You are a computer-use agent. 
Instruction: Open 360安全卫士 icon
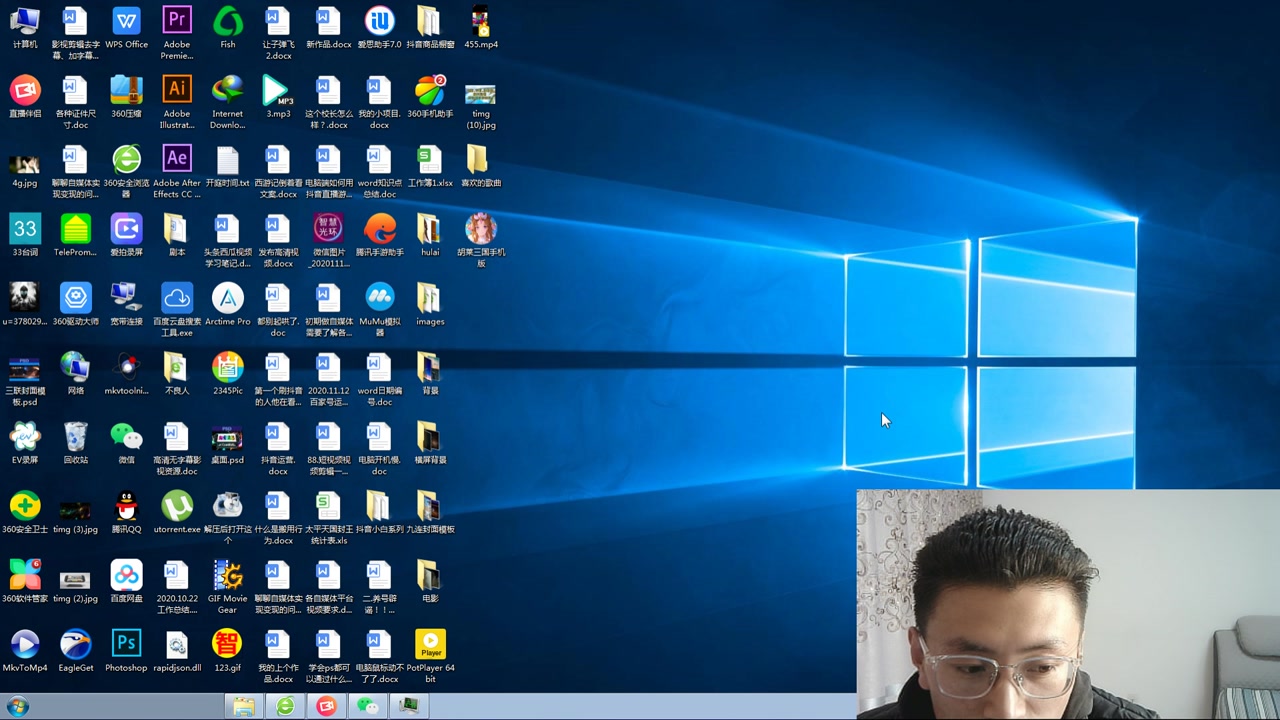pos(25,511)
